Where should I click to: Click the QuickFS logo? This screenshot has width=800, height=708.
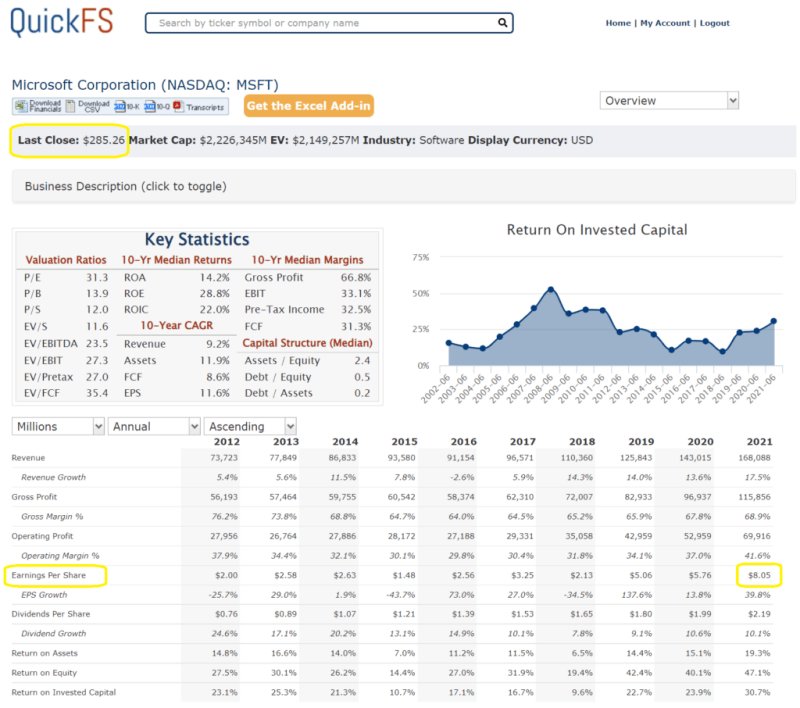pyautogui.click(x=62, y=22)
